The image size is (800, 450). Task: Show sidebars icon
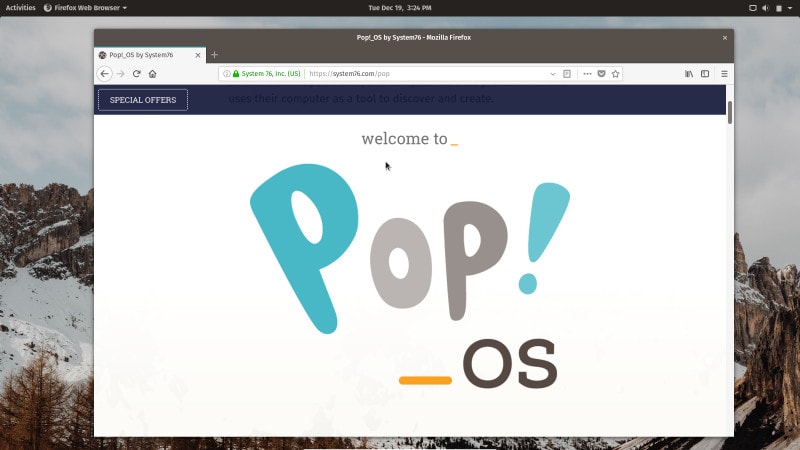(x=705, y=74)
